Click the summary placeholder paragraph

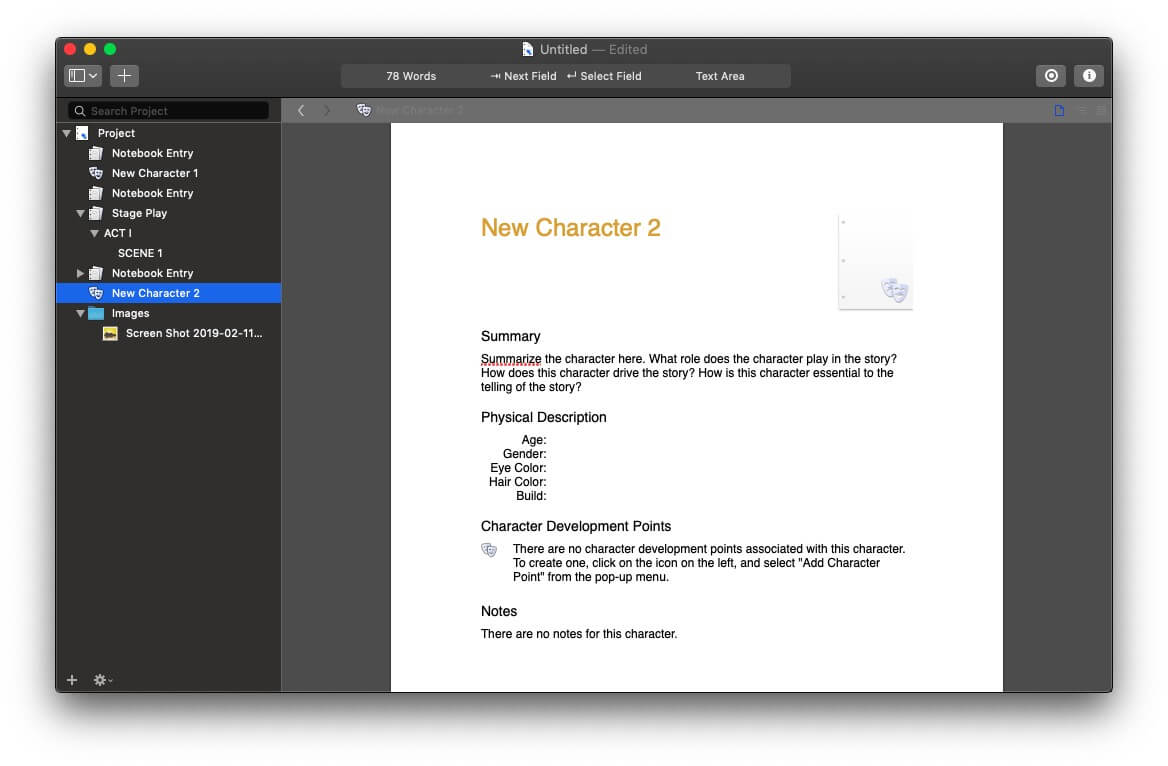point(688,373)
